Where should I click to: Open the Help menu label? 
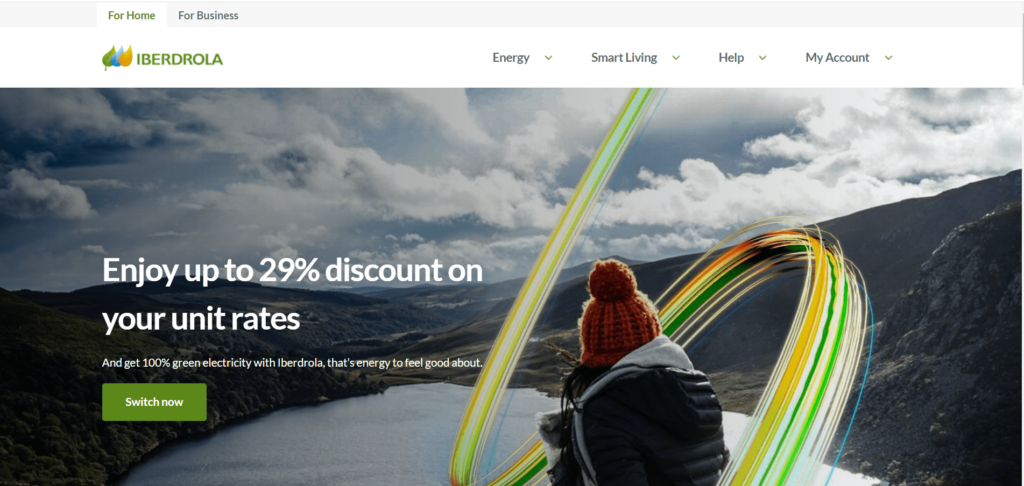coord(731,57)
